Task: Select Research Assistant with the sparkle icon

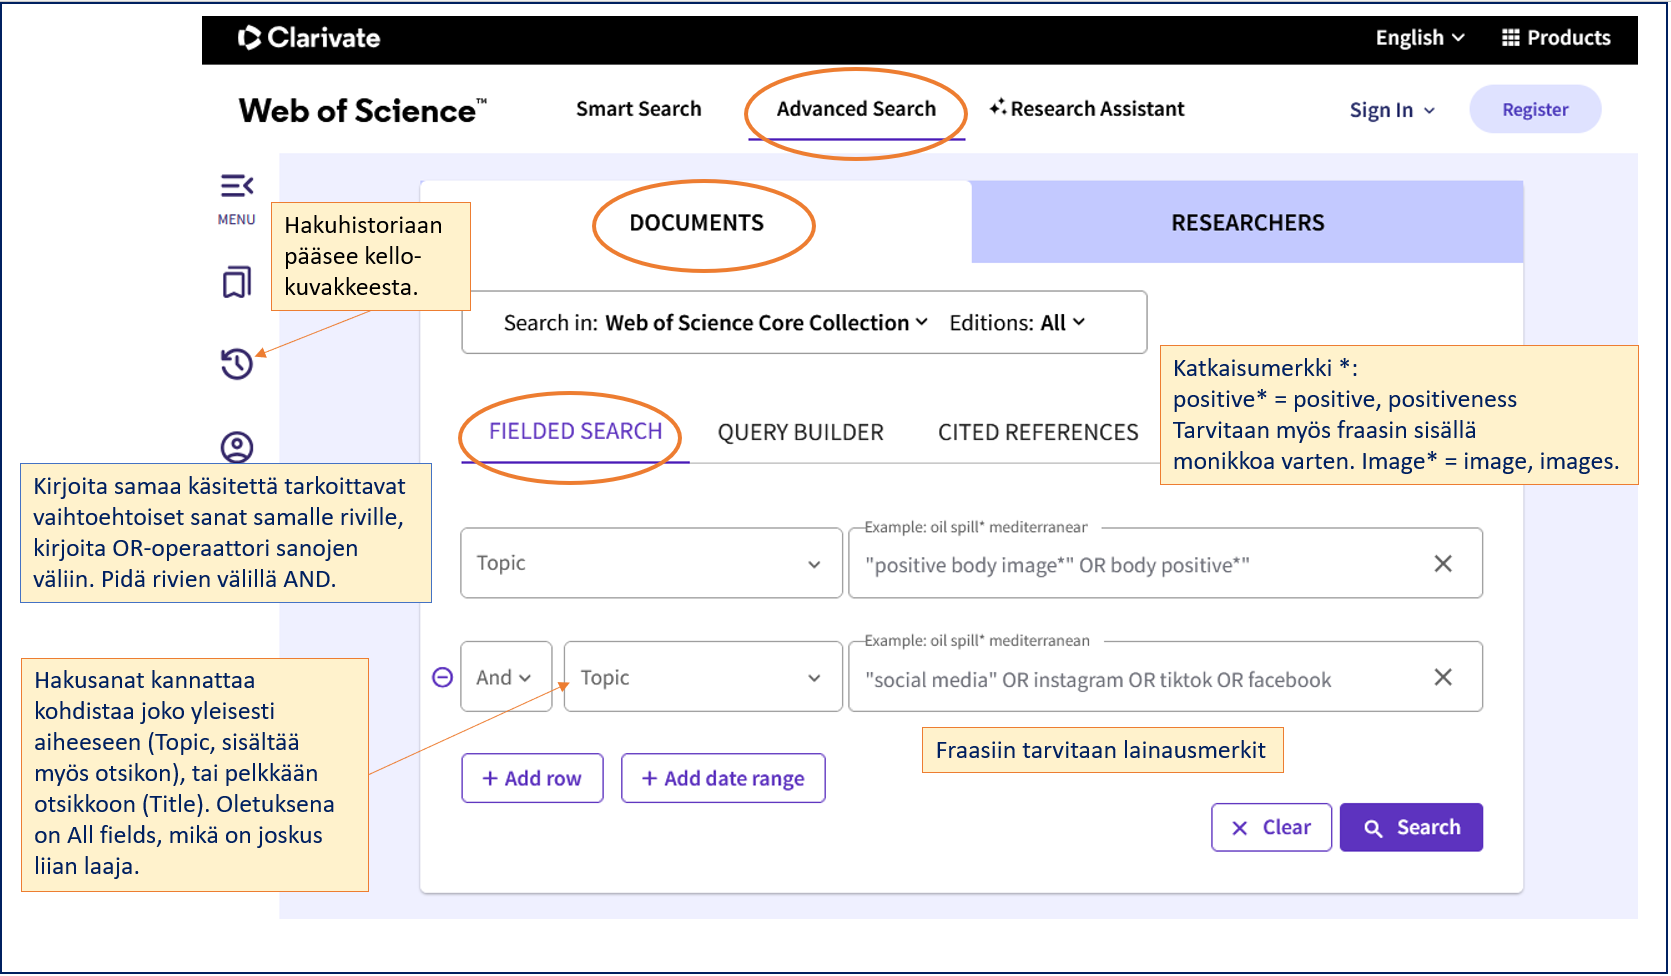Action: pyautogui.click(x=1086, y=109)
